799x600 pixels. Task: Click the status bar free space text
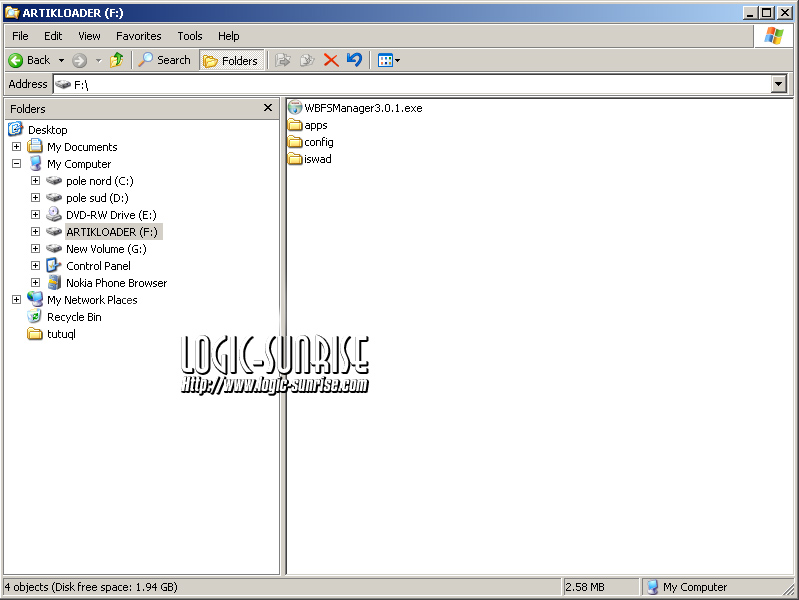point(91,587)
